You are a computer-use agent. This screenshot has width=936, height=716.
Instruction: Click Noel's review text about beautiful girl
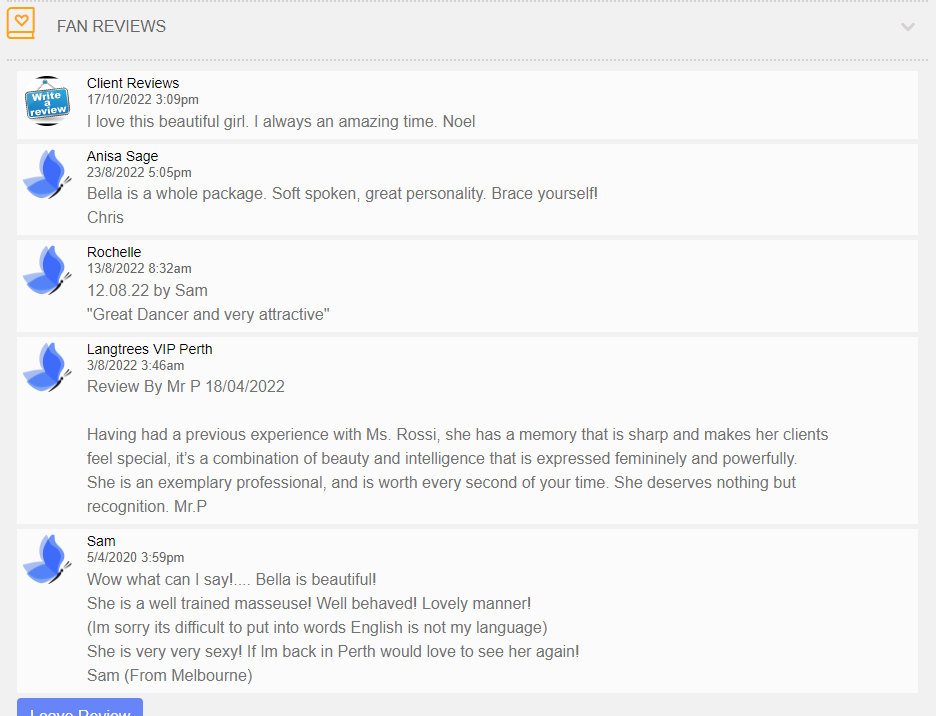281,121
